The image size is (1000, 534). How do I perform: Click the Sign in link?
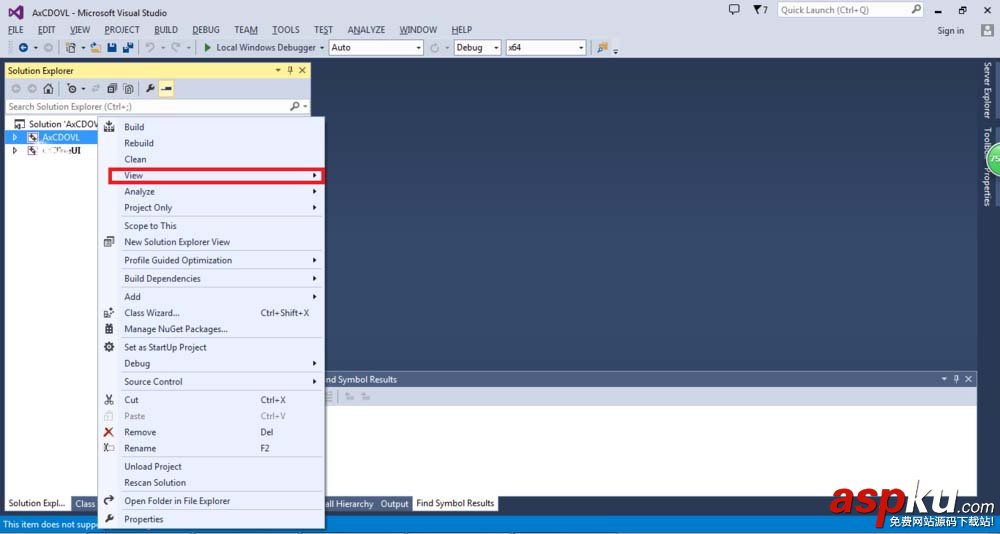[950, 31]
